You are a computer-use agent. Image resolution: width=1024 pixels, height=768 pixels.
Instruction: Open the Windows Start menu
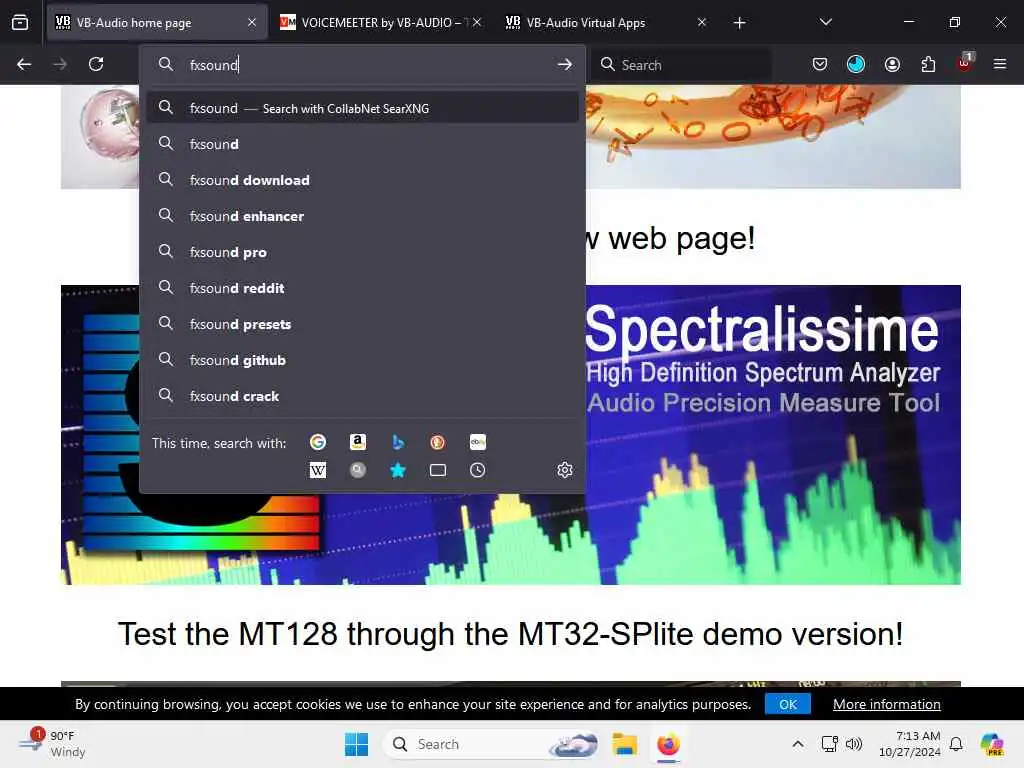pyautogui.click(x=357, y=744)
